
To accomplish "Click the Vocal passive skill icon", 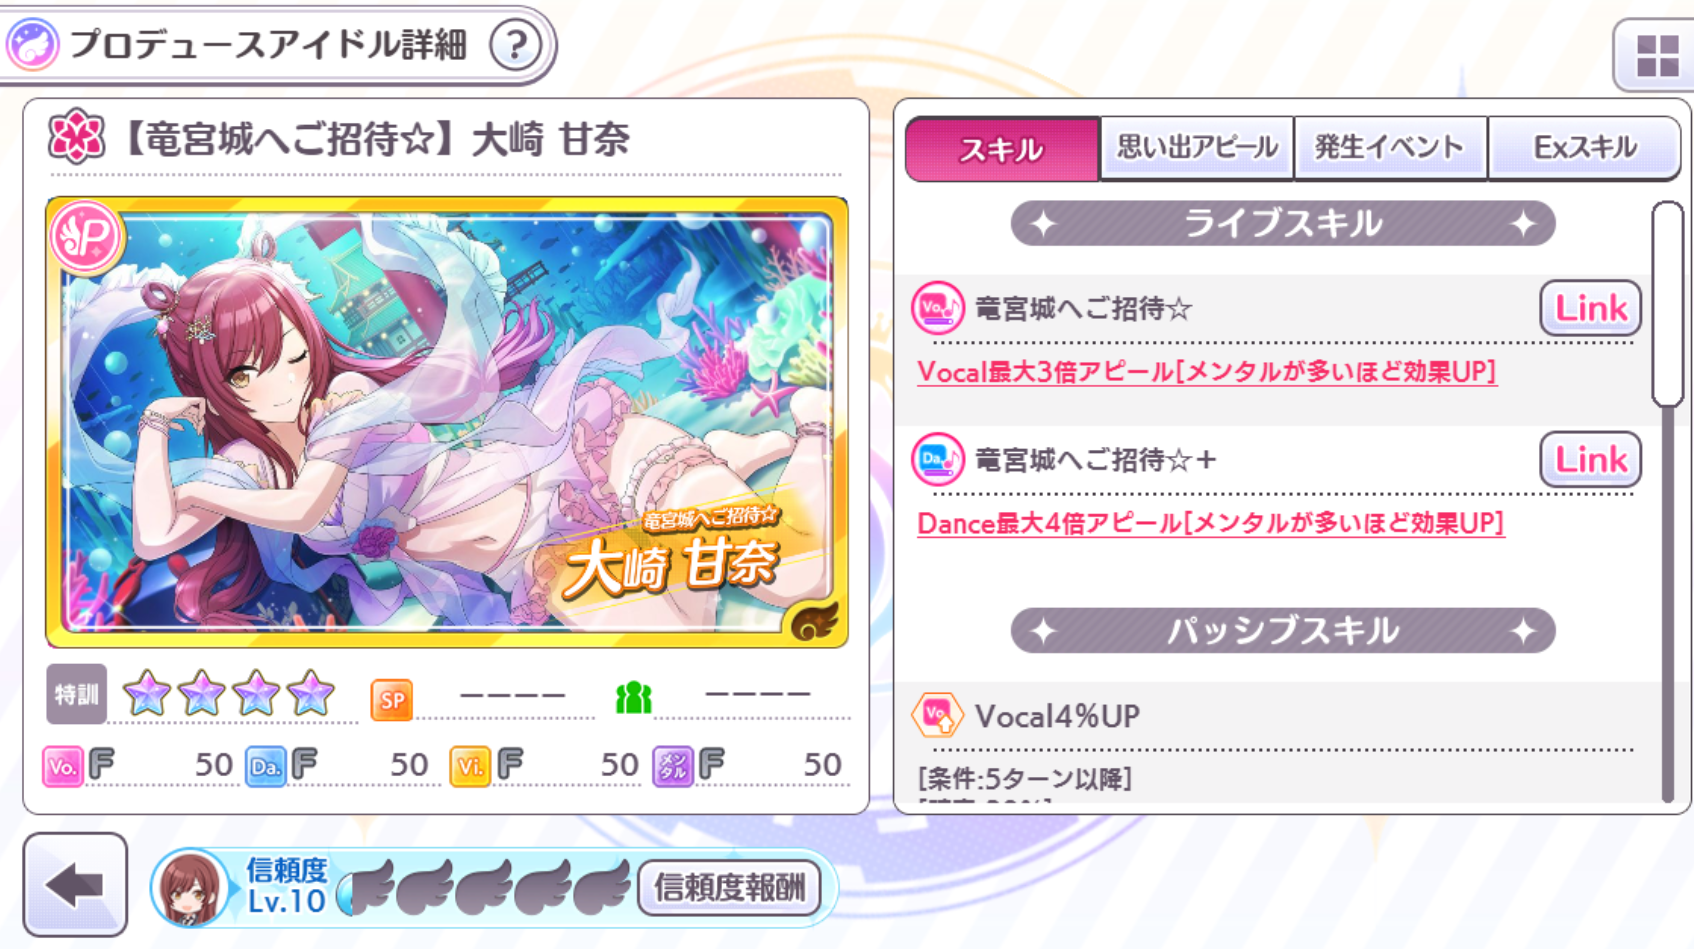I will point(937,715).
